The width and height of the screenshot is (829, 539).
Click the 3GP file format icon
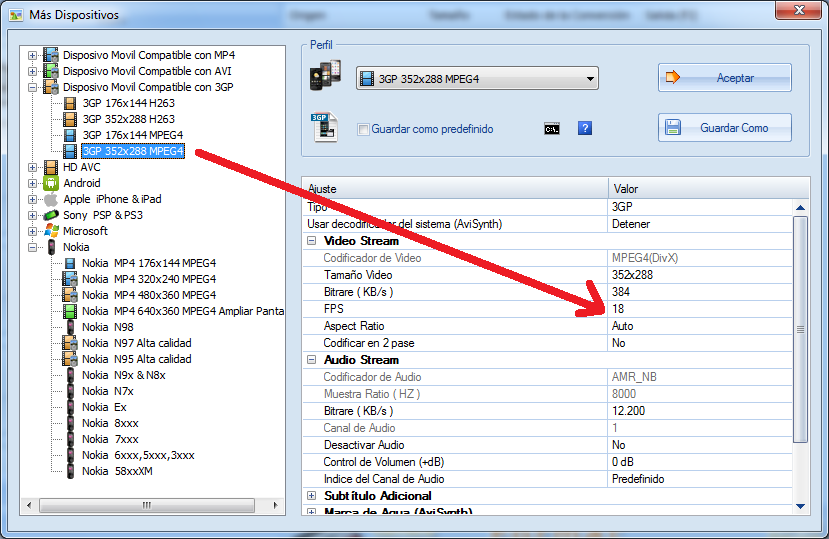click(325, 127)
